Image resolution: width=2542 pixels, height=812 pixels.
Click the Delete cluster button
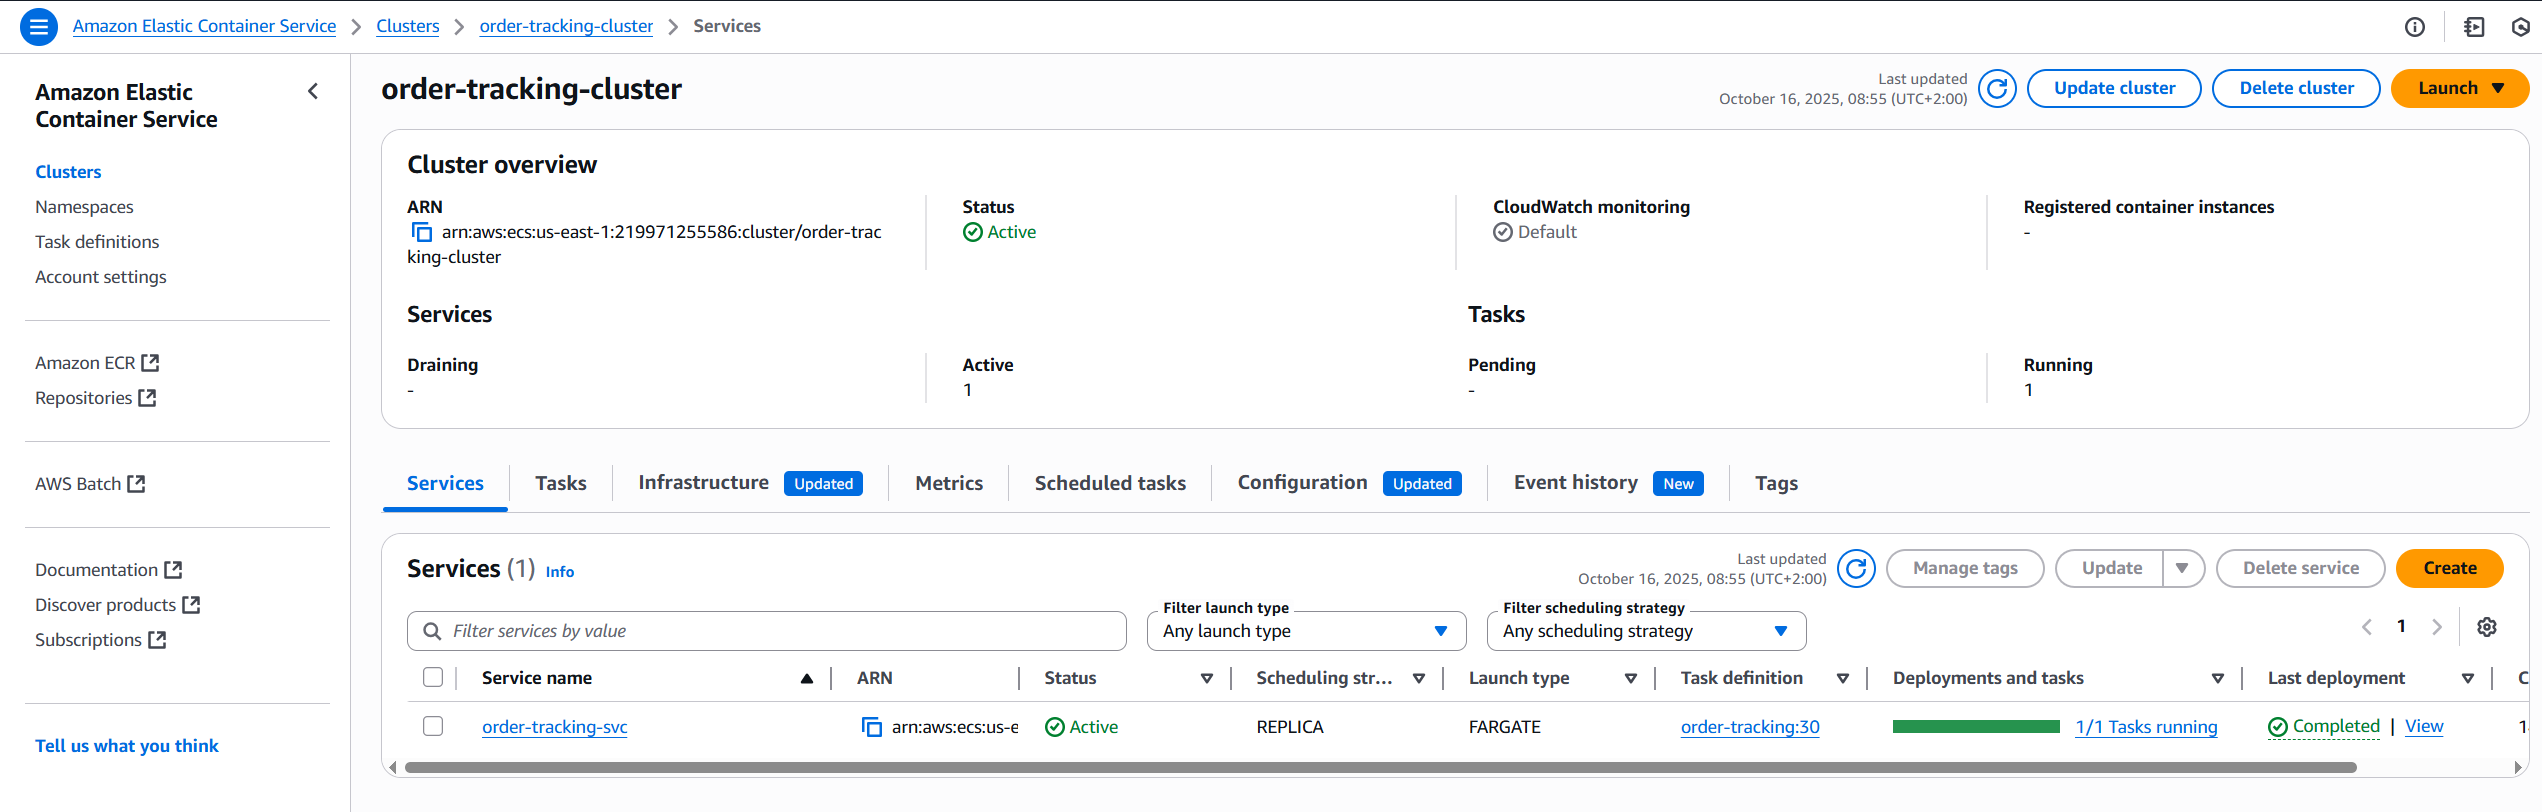pyautogui.click(x=2296, y=89)
